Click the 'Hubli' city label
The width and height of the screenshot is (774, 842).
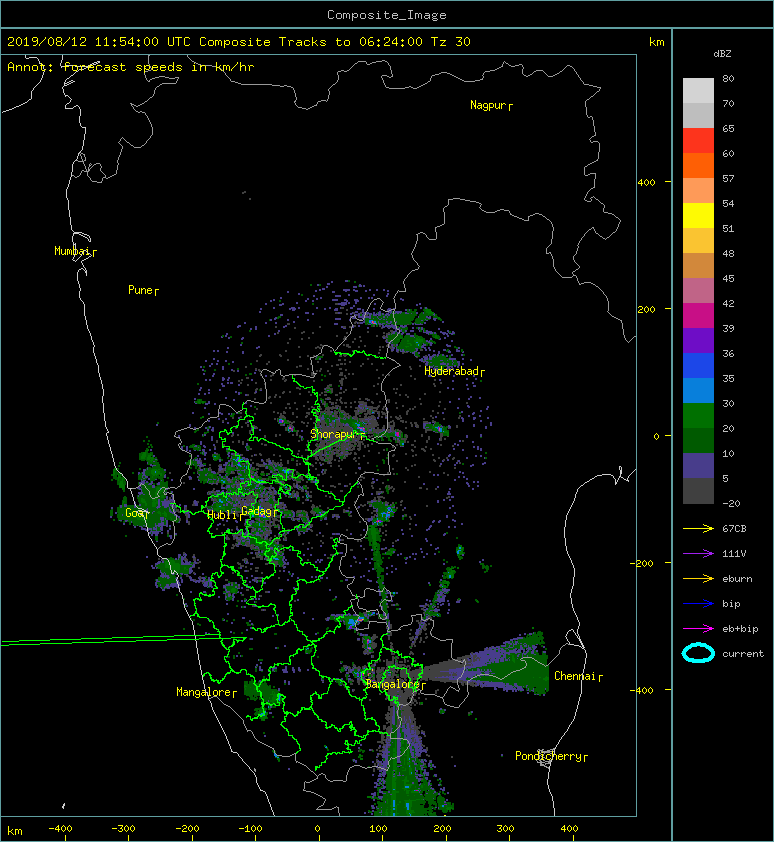click(222, 515)
